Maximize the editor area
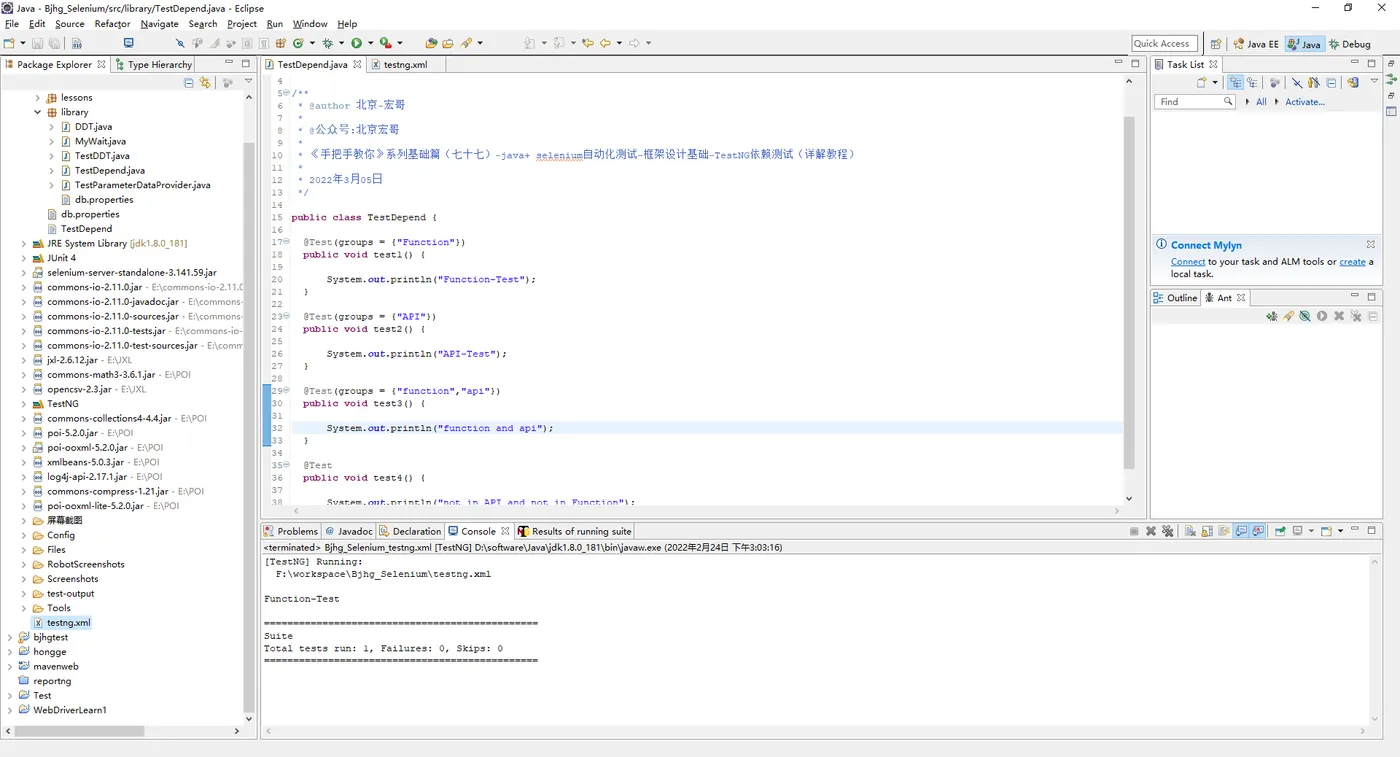1400x757 pixels. point(1135,64)
